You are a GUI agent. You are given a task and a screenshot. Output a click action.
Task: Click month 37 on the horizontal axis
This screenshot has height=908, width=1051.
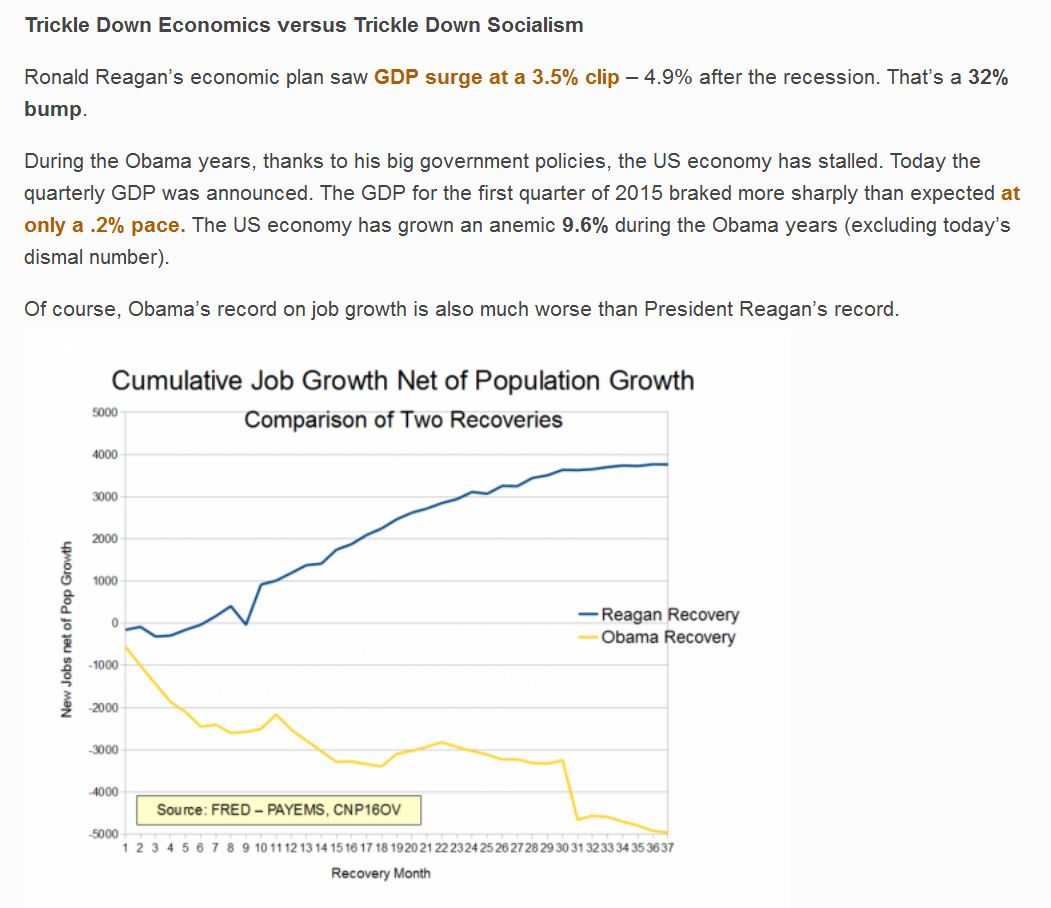point(668,848)
